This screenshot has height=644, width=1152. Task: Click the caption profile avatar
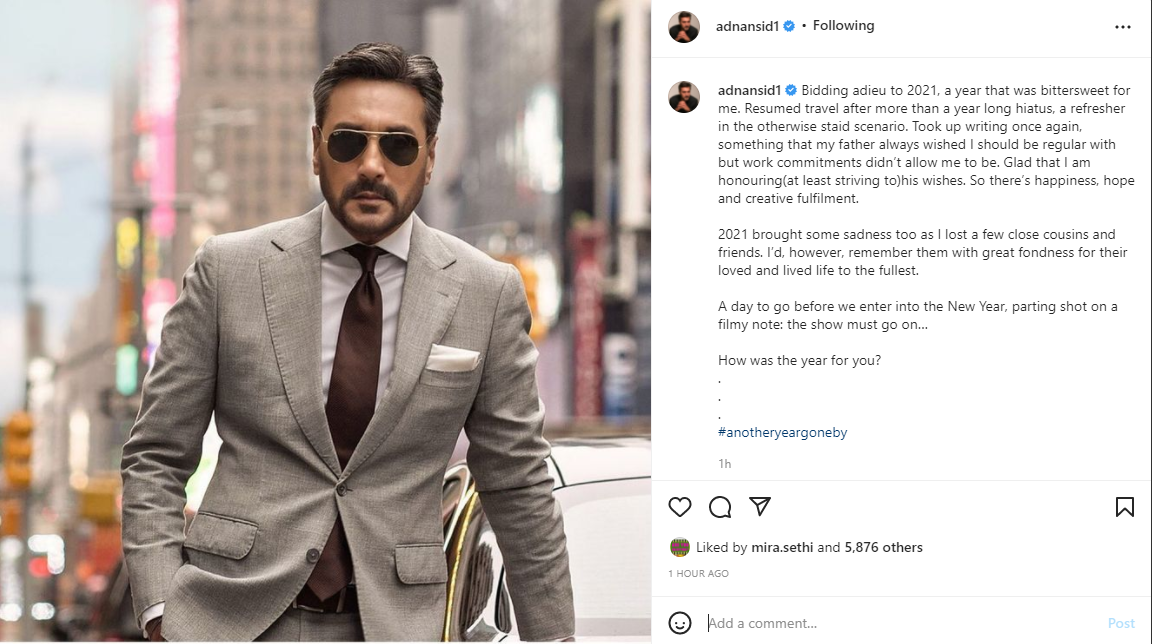point(684,97)
